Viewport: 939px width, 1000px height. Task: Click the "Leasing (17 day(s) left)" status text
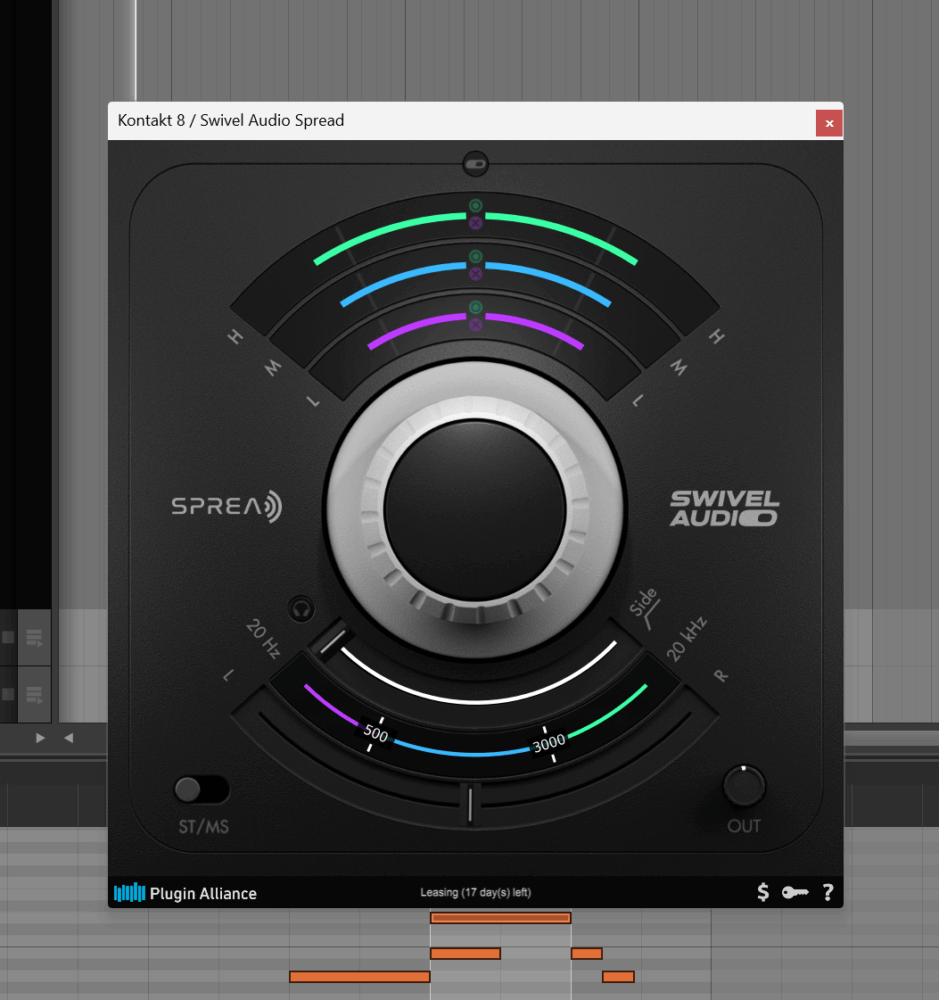[475, 892]
